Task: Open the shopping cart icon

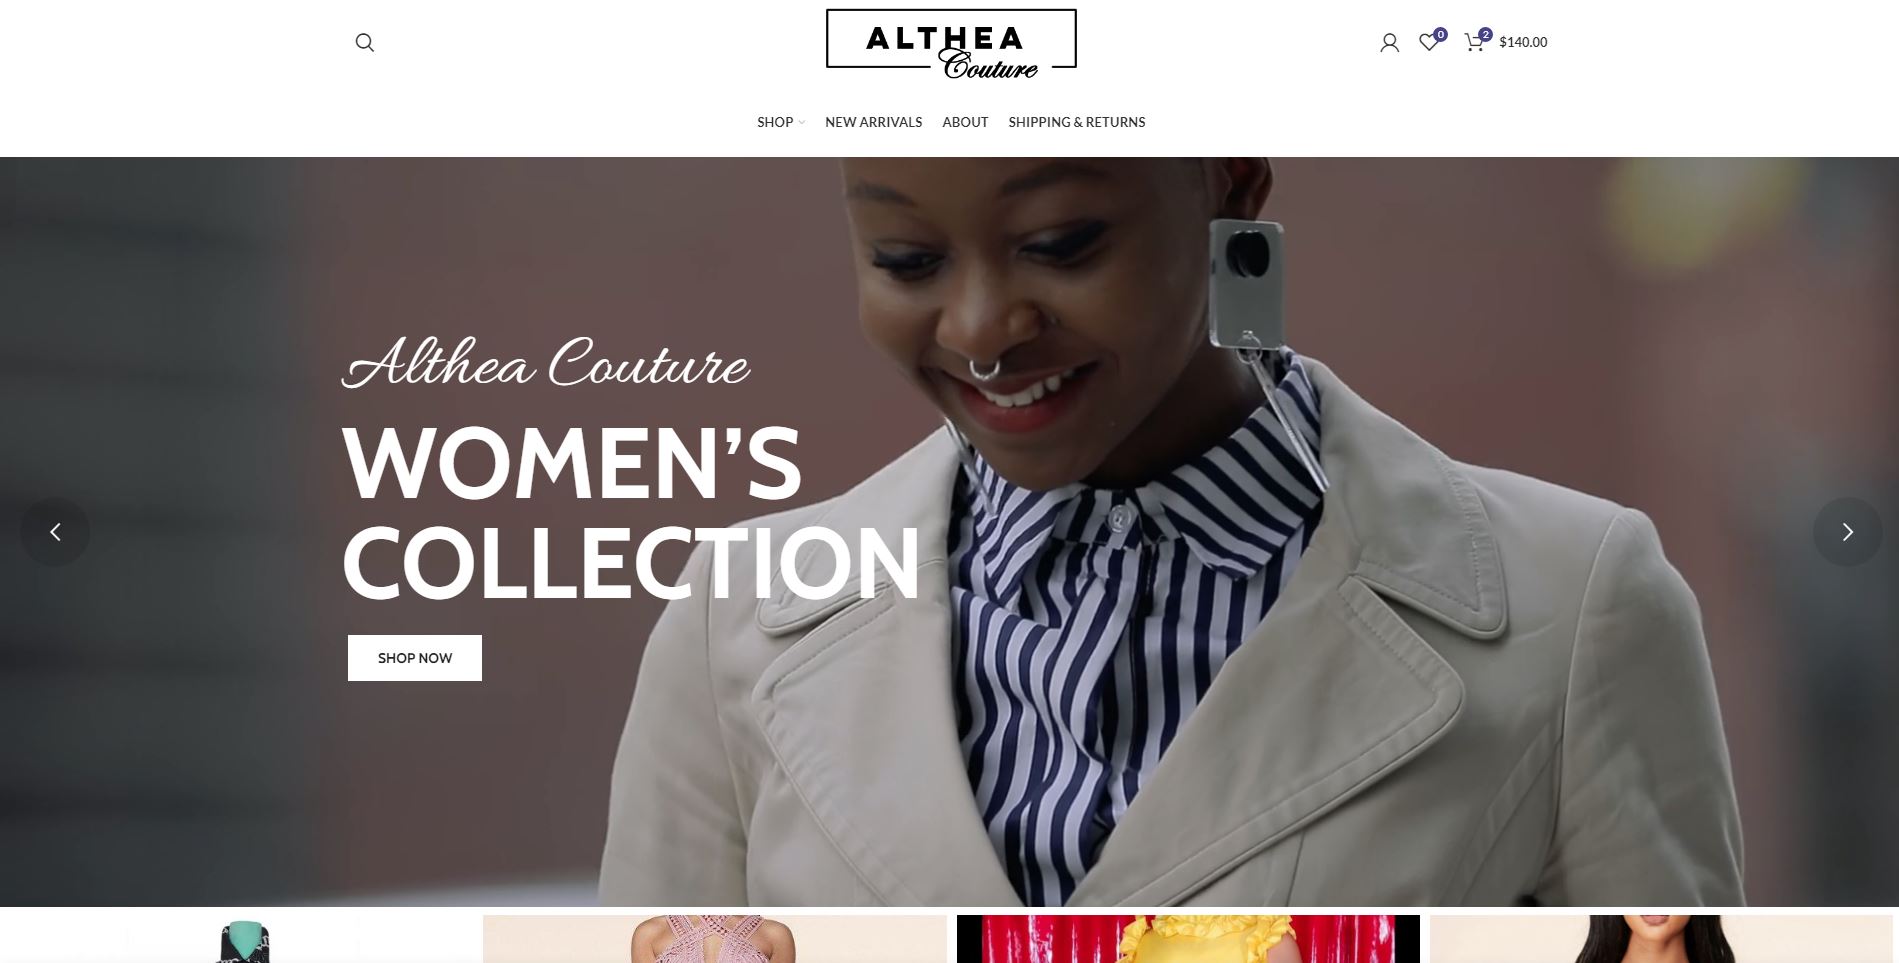Action: click(x=1474, y=42)
